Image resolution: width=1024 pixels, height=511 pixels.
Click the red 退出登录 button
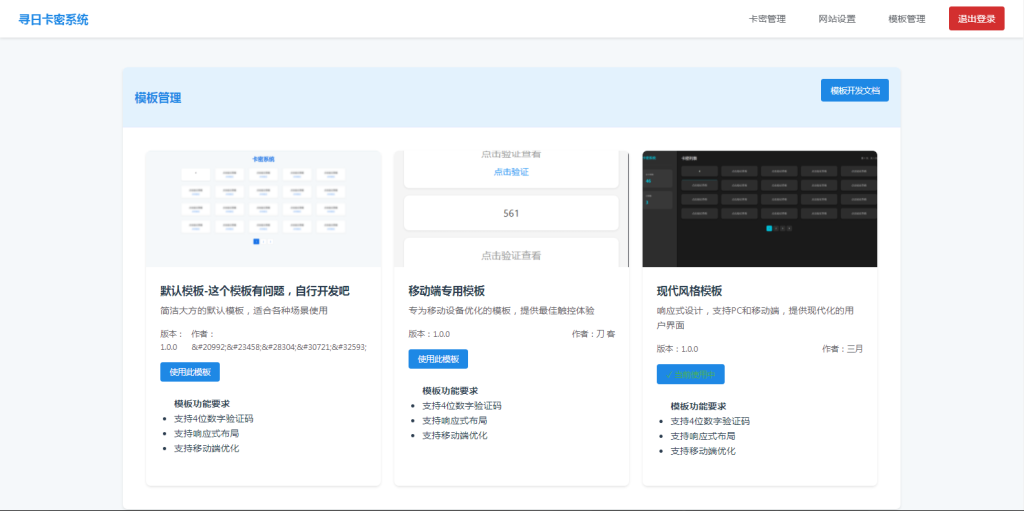click(976, 19)
